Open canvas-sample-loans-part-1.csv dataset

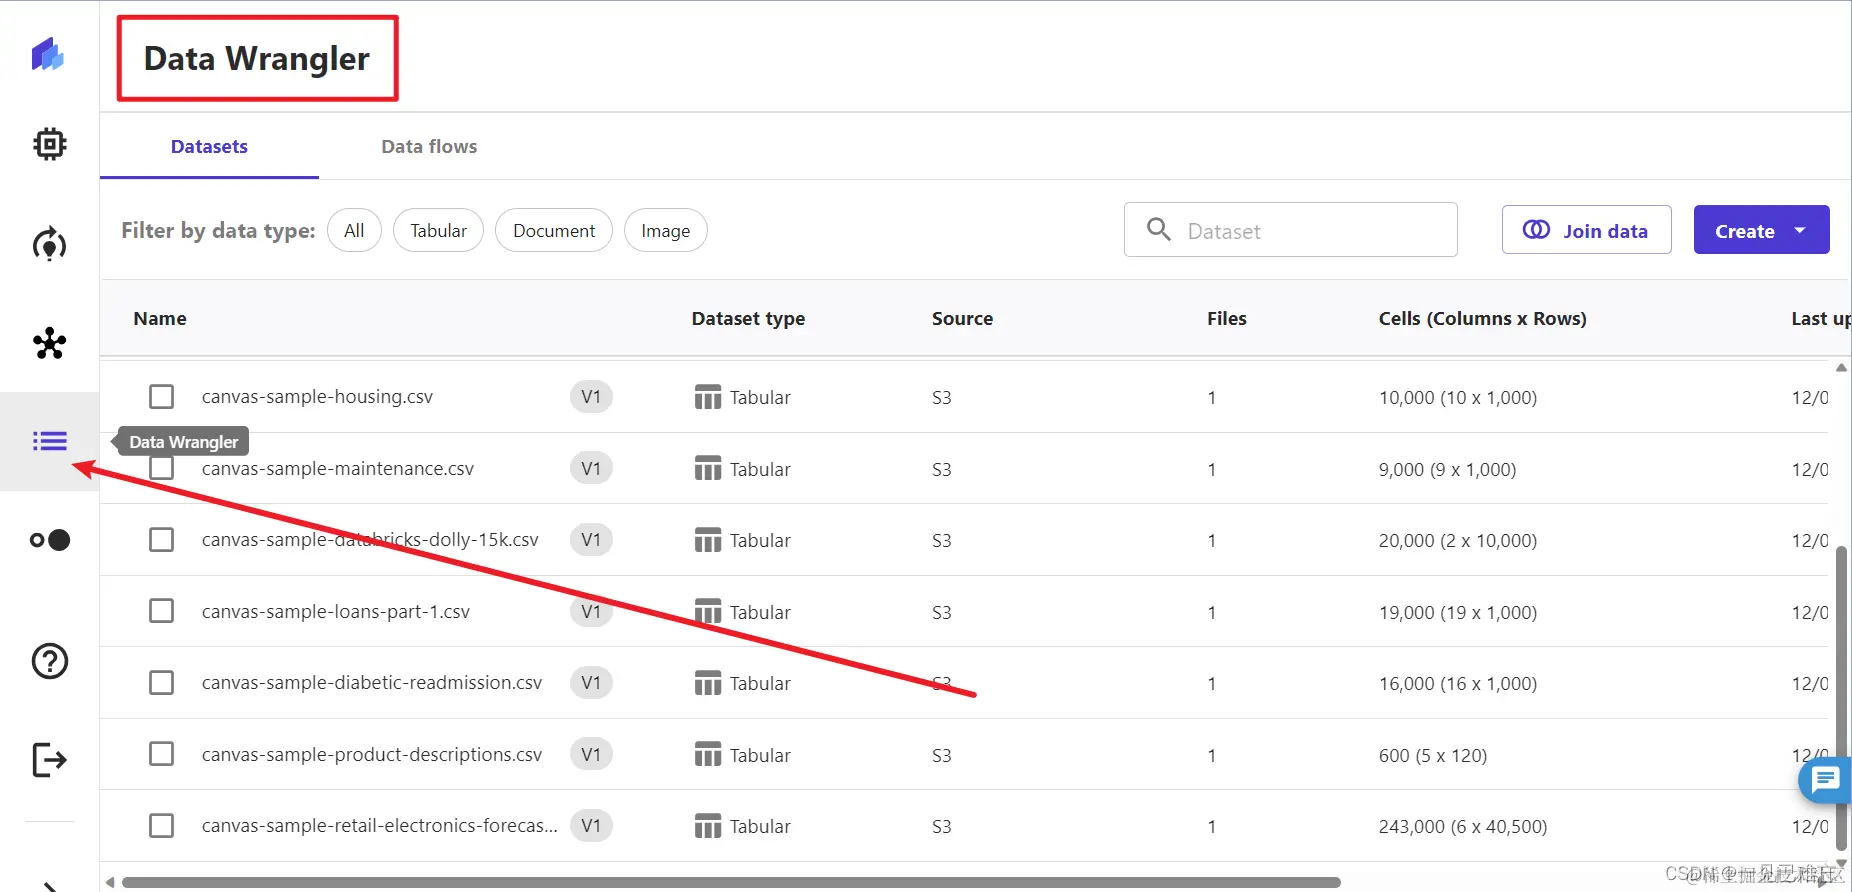(336, 611)
